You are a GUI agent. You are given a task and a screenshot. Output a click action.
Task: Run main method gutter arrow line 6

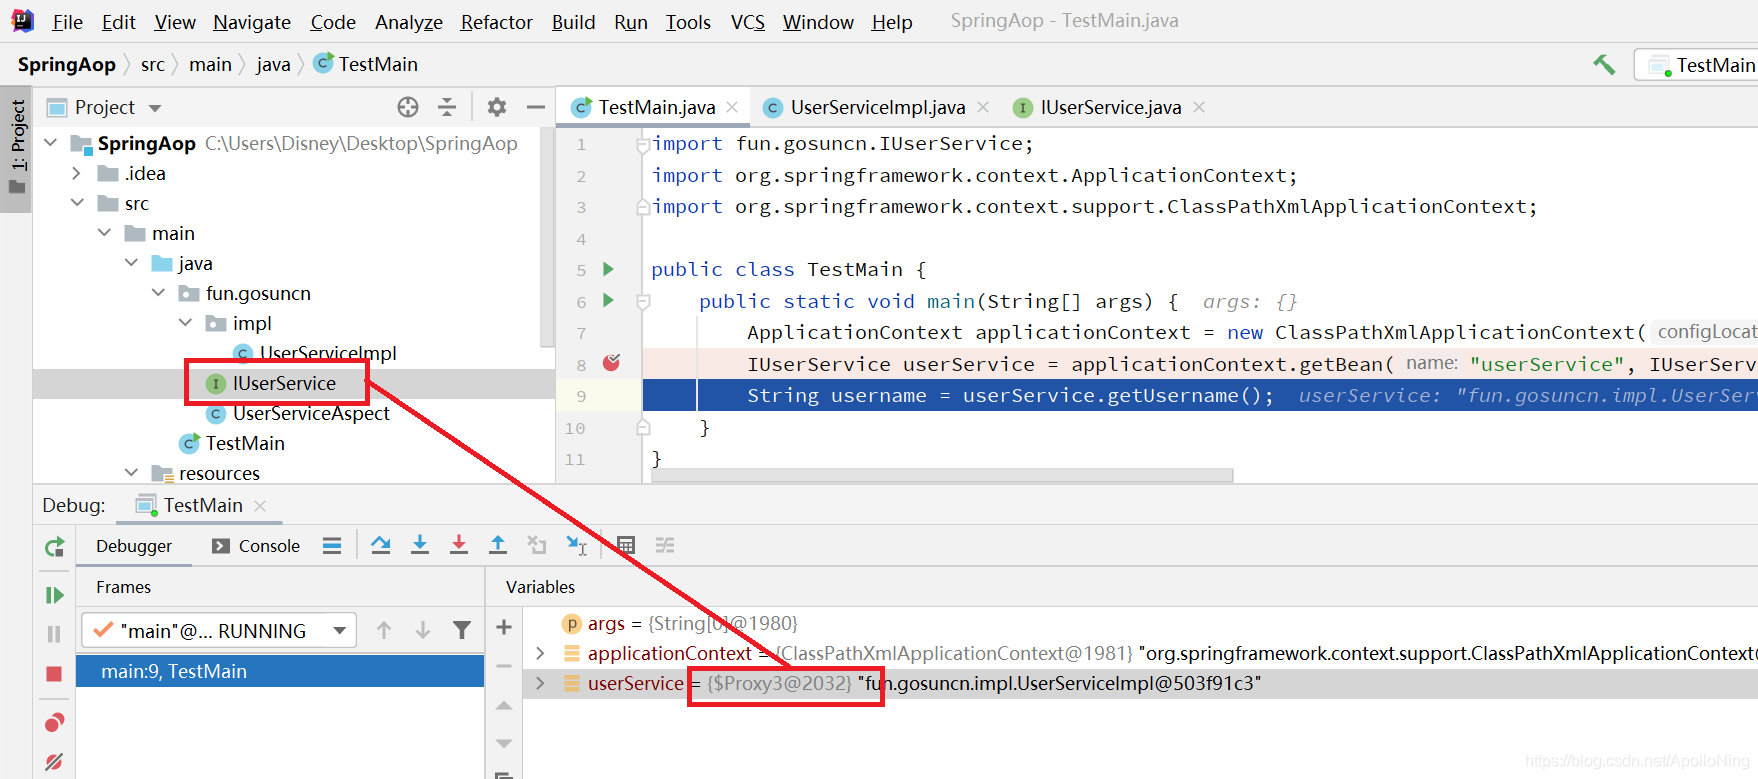point(608,300)
